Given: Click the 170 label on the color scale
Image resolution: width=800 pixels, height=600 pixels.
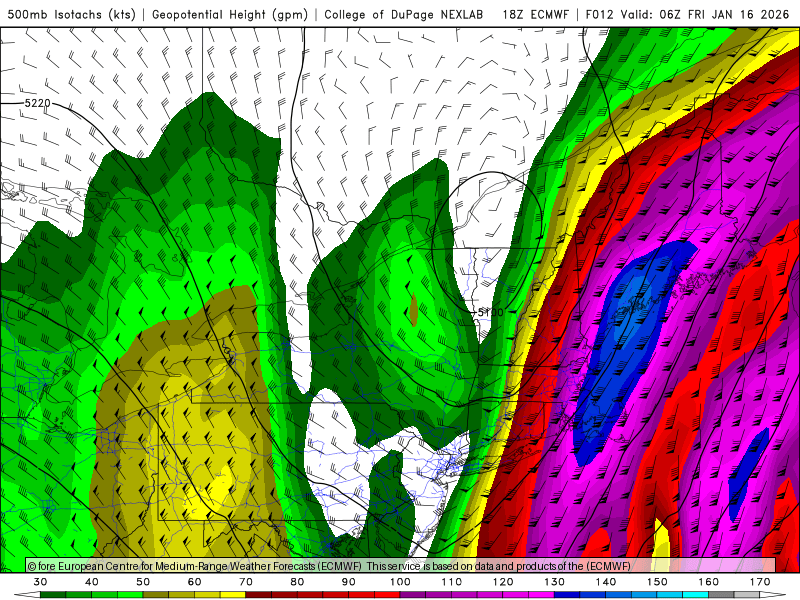Looking at the screenshot, I should coord(760,582).
